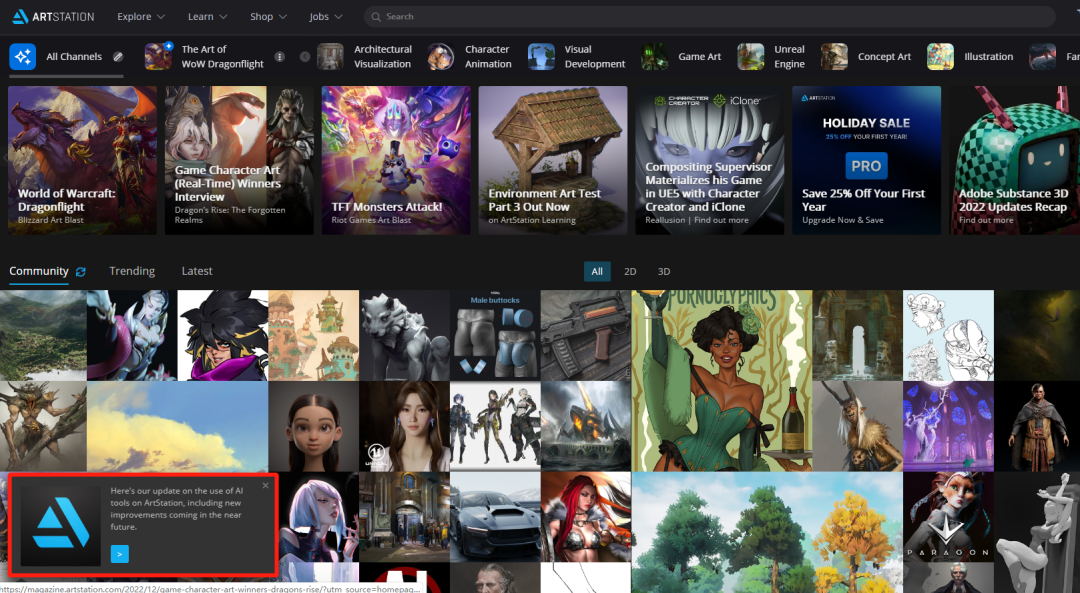Click the ArtStation logo in the header
The width and height of the screenshot is (1080, 593).
point(54,17)
